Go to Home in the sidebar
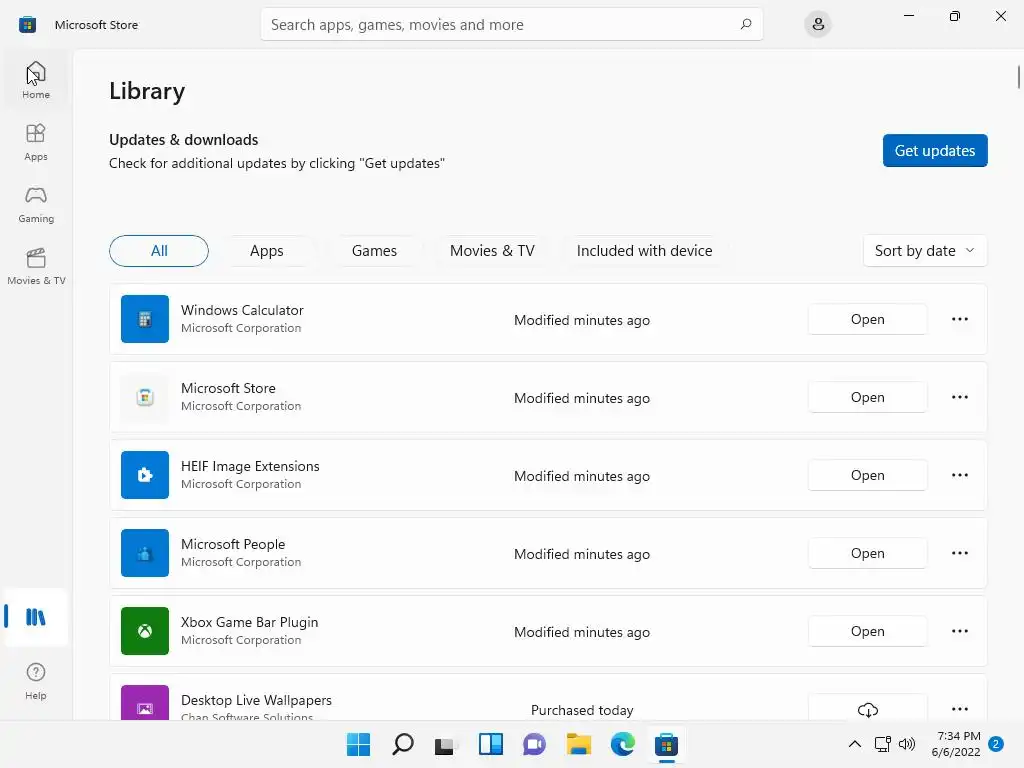 tap(36, 80)
